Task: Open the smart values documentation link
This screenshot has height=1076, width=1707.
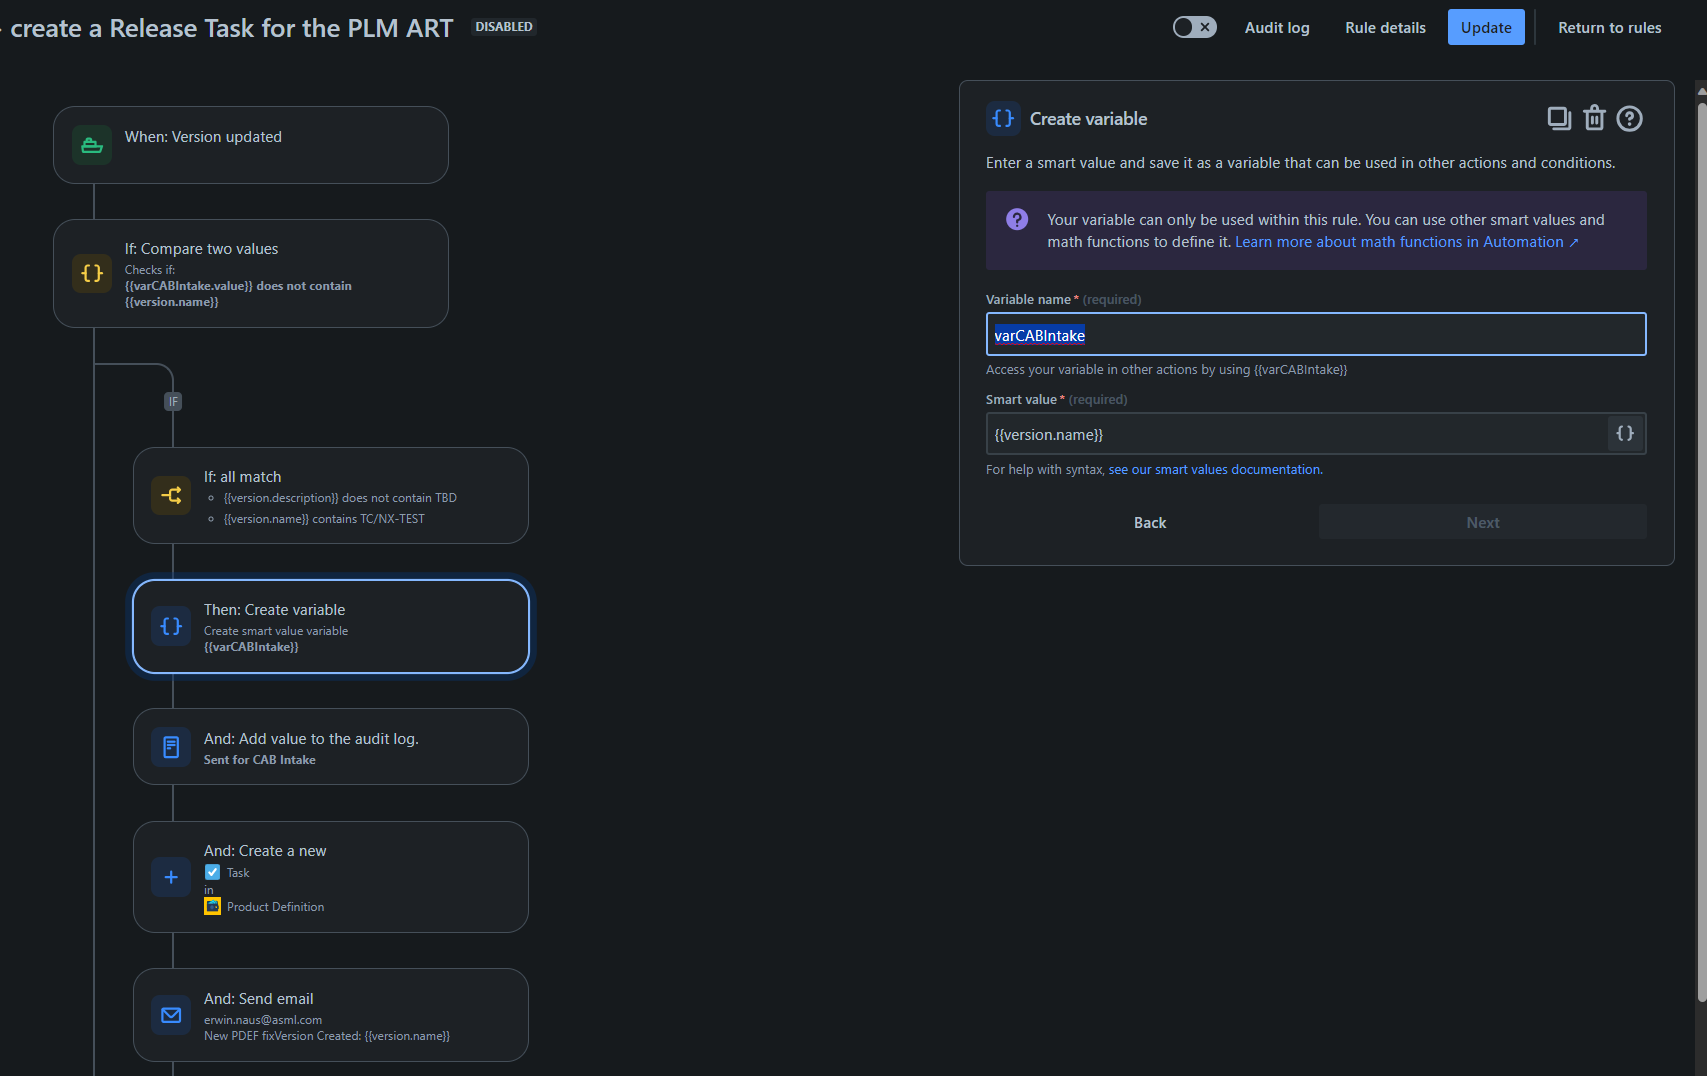Action: pyautogui.click(x=1215, y=470)
